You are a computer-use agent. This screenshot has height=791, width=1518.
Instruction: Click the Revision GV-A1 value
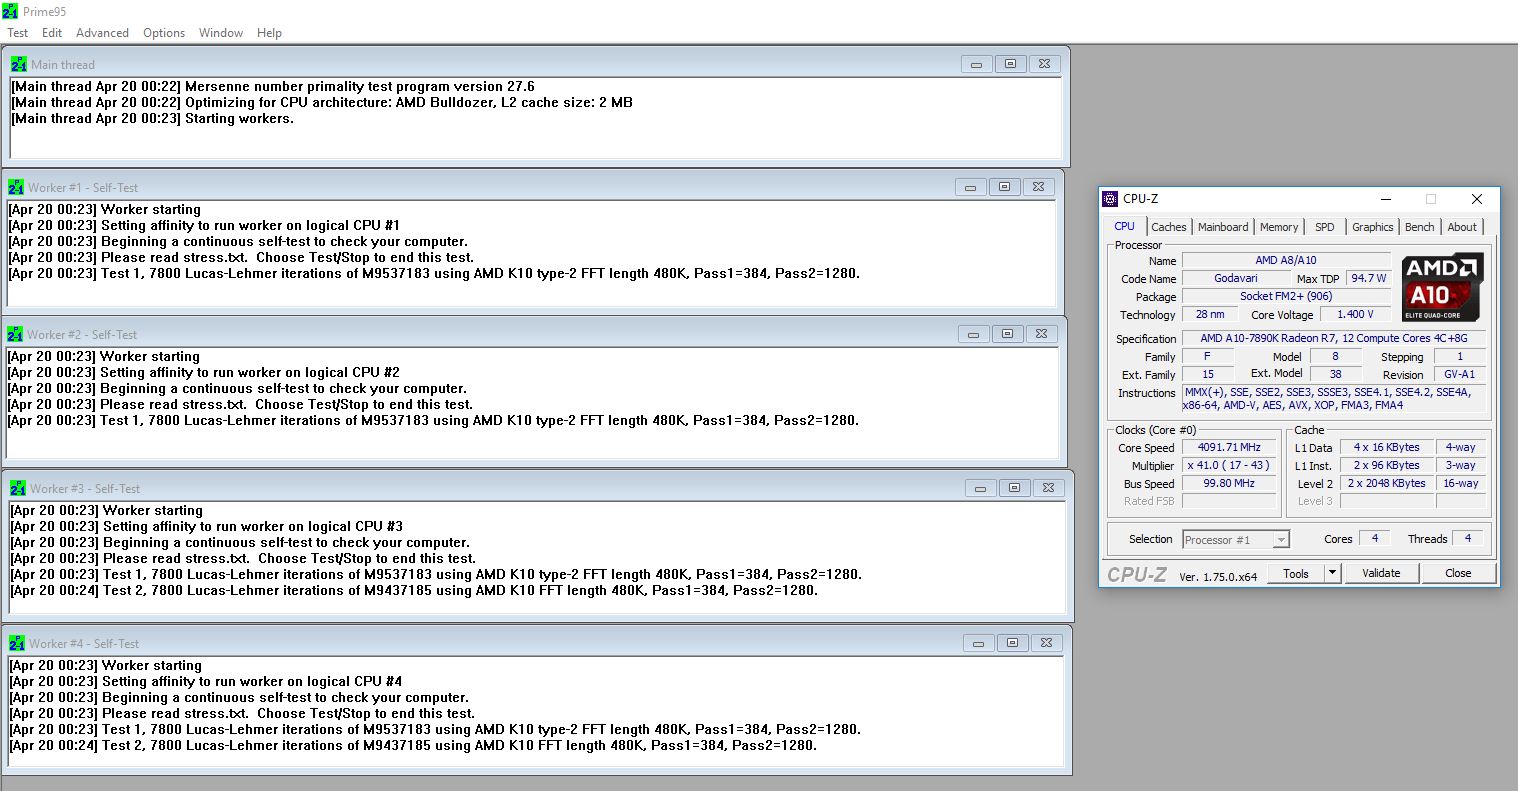1459,374
